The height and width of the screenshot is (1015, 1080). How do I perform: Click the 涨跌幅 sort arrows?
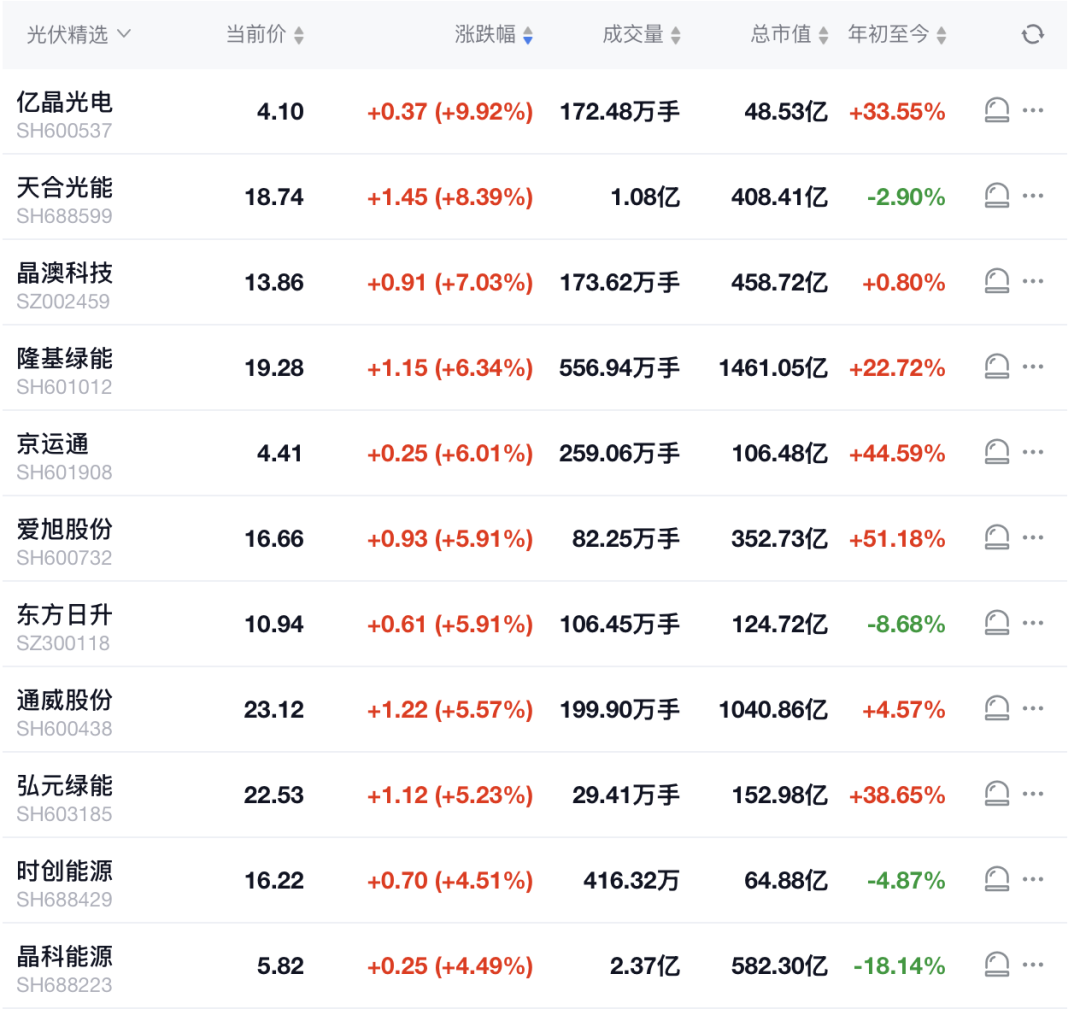click(x=527, y=33)
